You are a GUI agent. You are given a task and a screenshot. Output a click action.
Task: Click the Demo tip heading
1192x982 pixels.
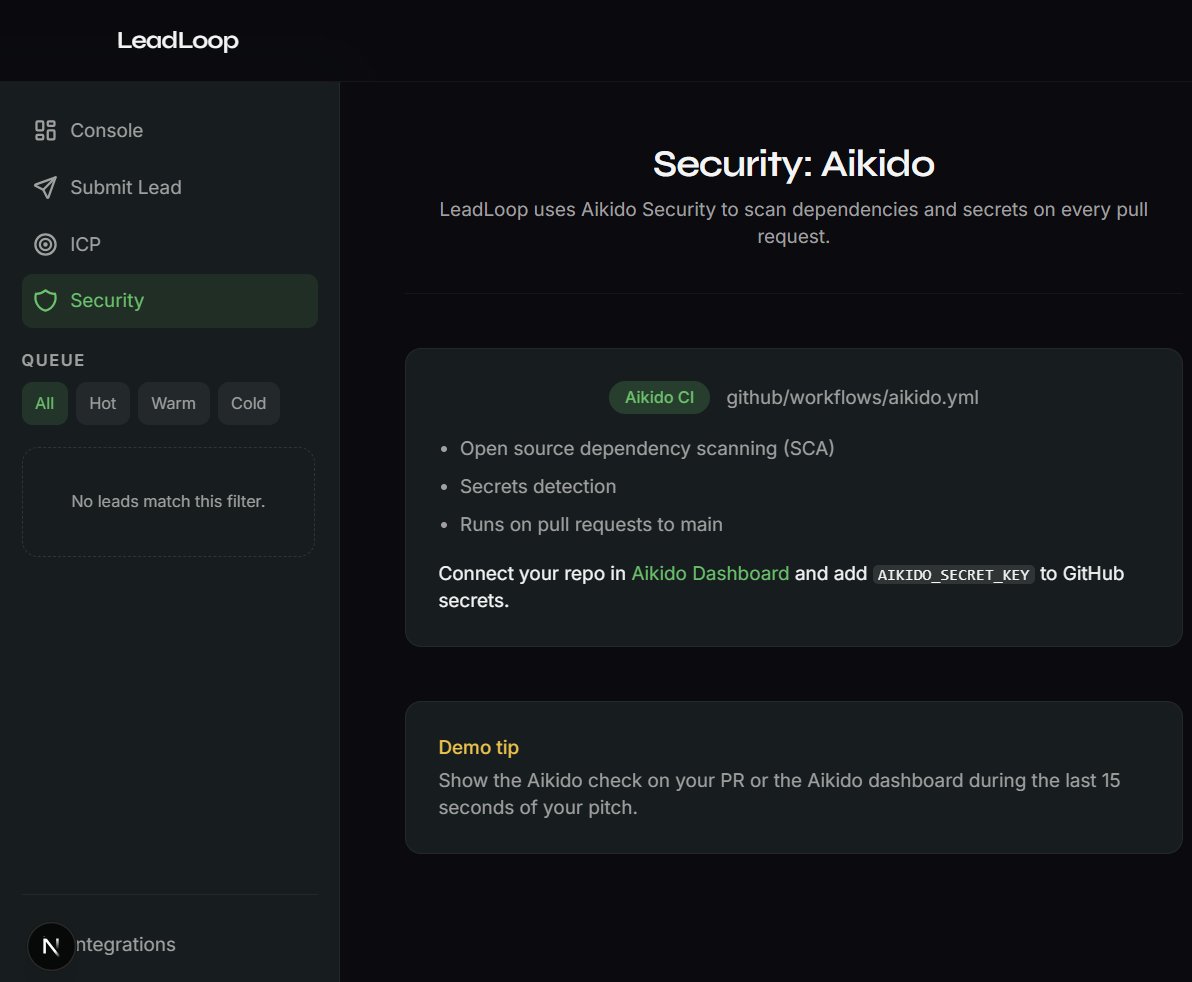478,747
